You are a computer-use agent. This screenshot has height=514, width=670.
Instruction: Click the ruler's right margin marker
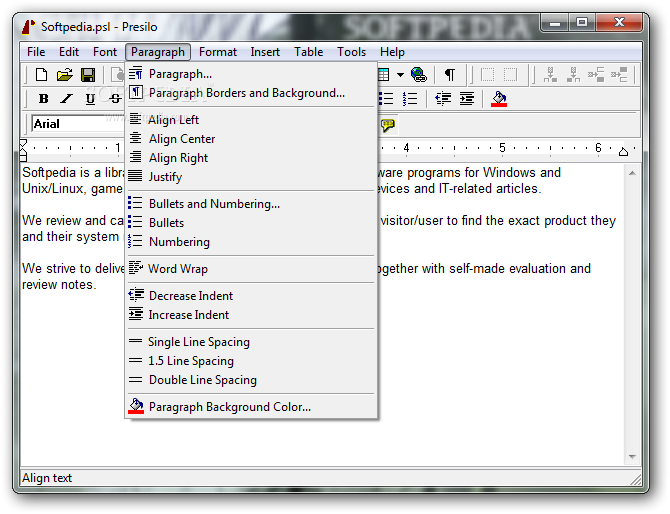[x=623, y=152]
